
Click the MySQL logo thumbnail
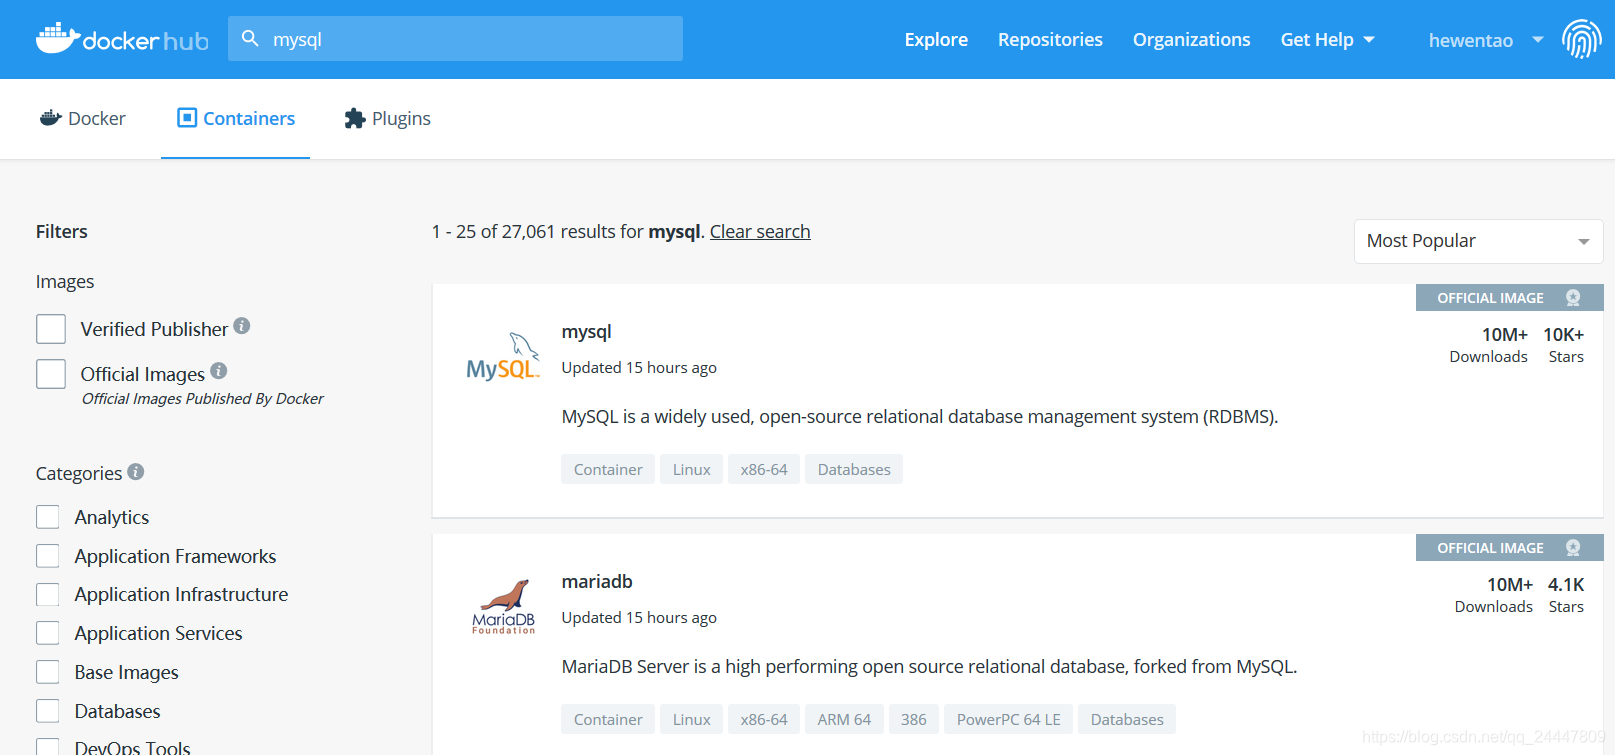503,357
